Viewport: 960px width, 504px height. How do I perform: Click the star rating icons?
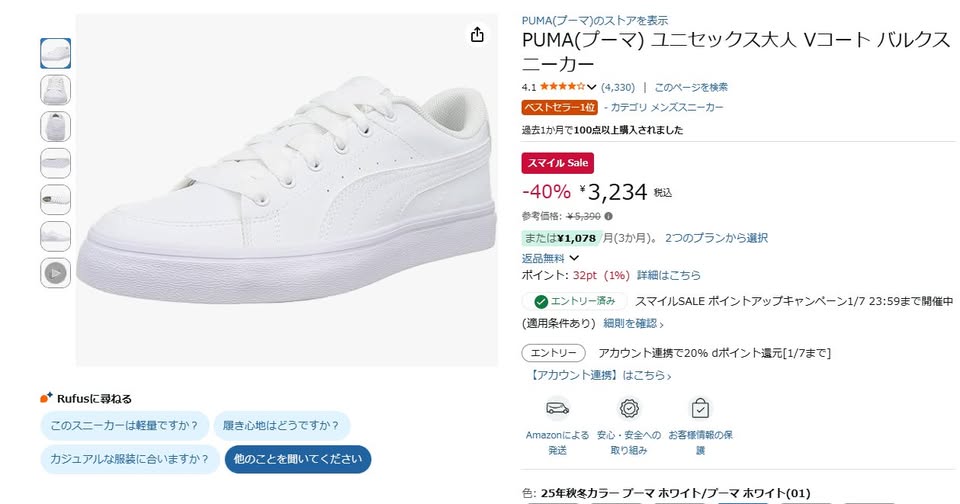[562, 87]
